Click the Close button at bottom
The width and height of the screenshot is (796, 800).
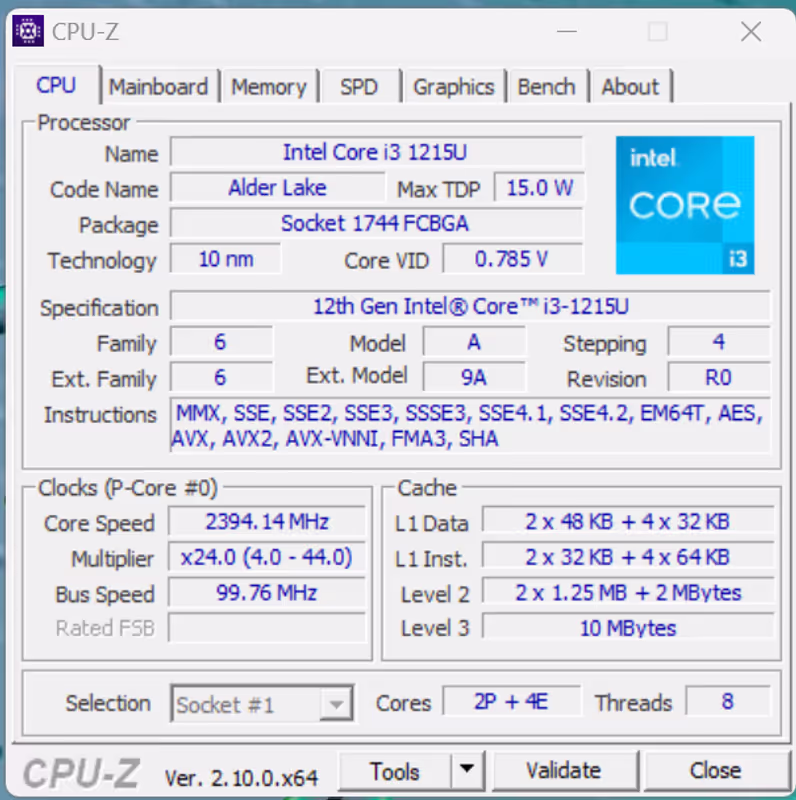pos(715,771)
